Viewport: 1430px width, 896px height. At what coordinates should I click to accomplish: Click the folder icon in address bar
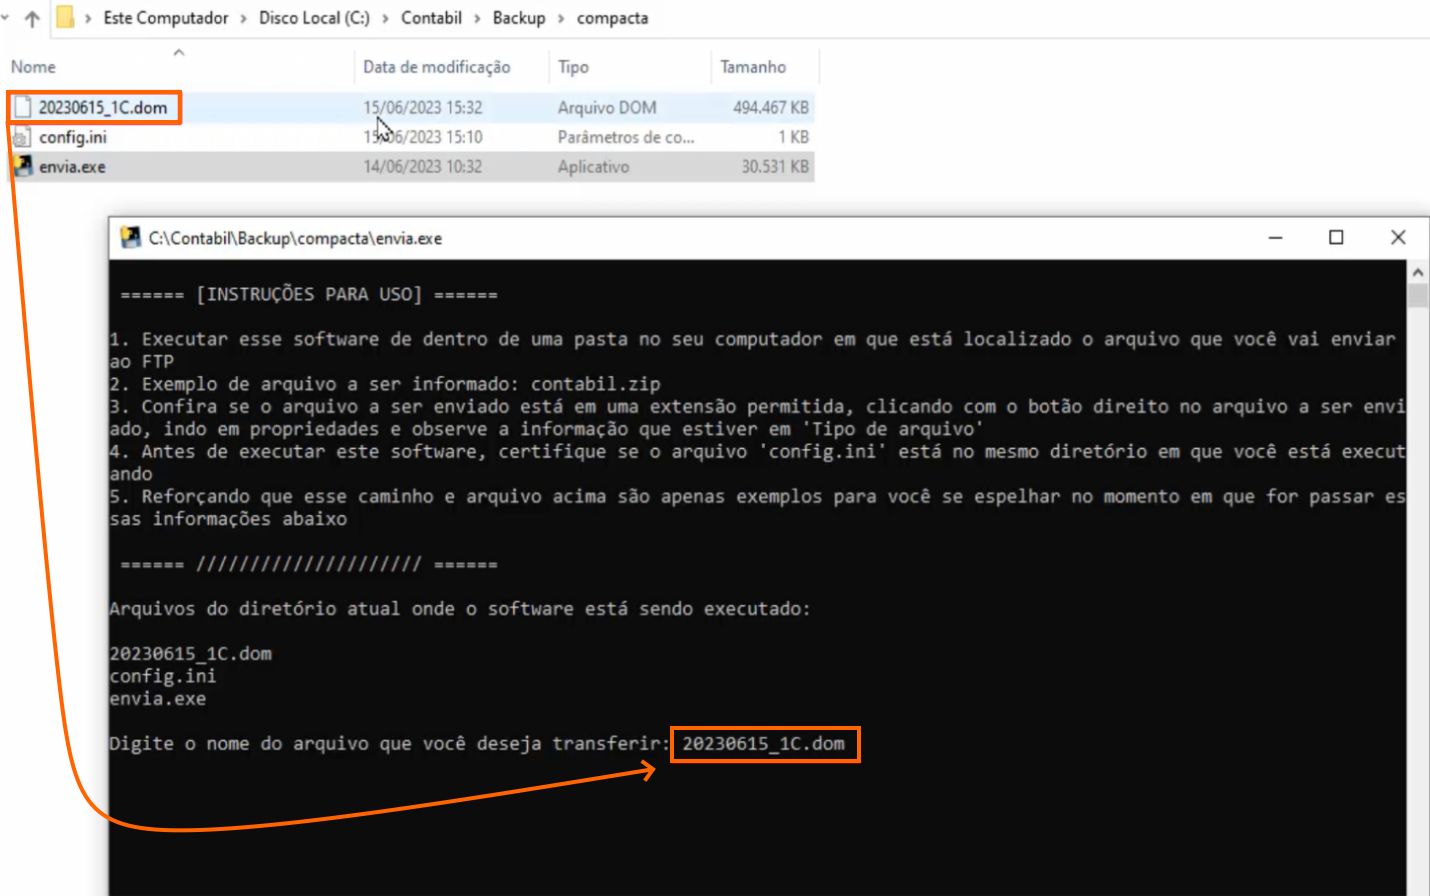pos(65,17)
